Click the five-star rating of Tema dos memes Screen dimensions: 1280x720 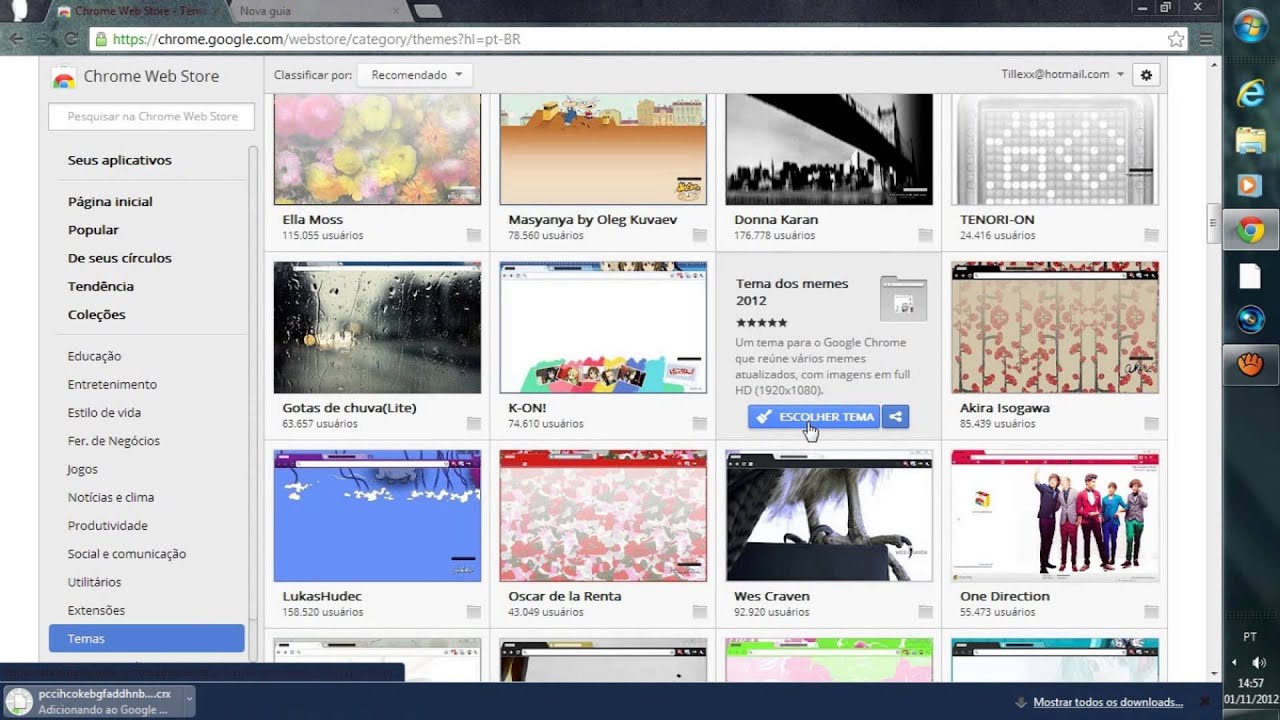click(762, 323)
